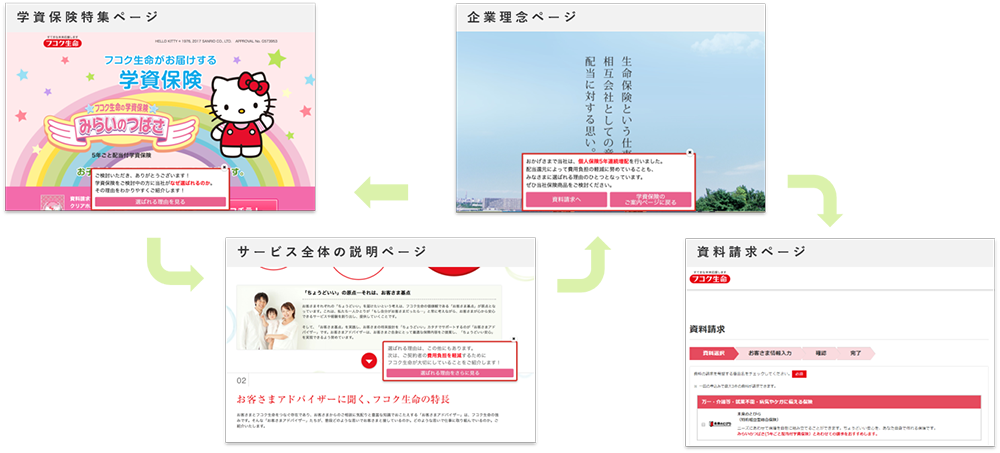
Task: Select the お客さま情報入力 step tab
Action: (x=769, y=353)
